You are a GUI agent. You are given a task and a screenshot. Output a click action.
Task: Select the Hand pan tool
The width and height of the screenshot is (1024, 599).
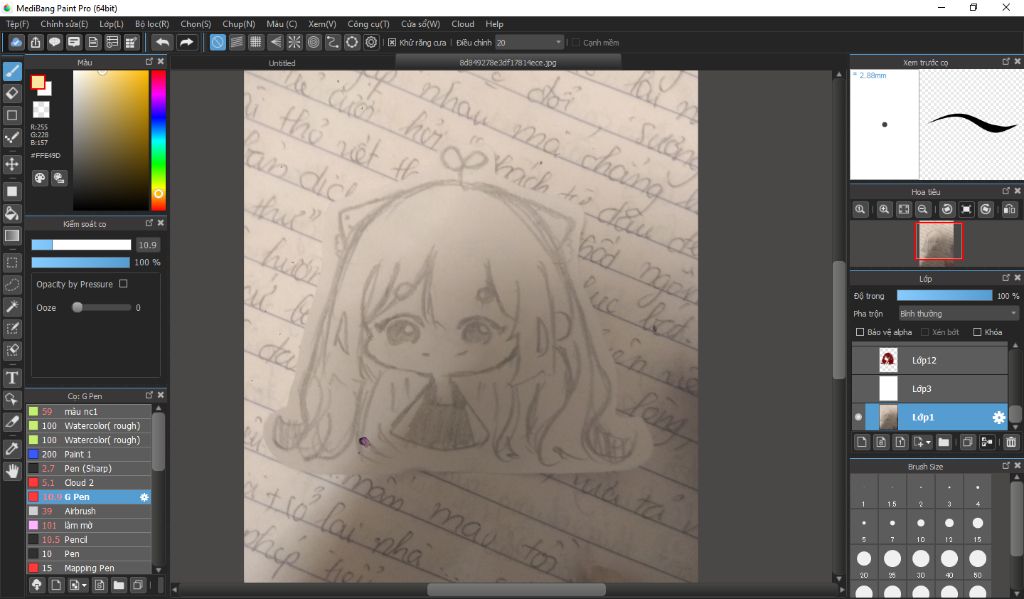(12, 471)
